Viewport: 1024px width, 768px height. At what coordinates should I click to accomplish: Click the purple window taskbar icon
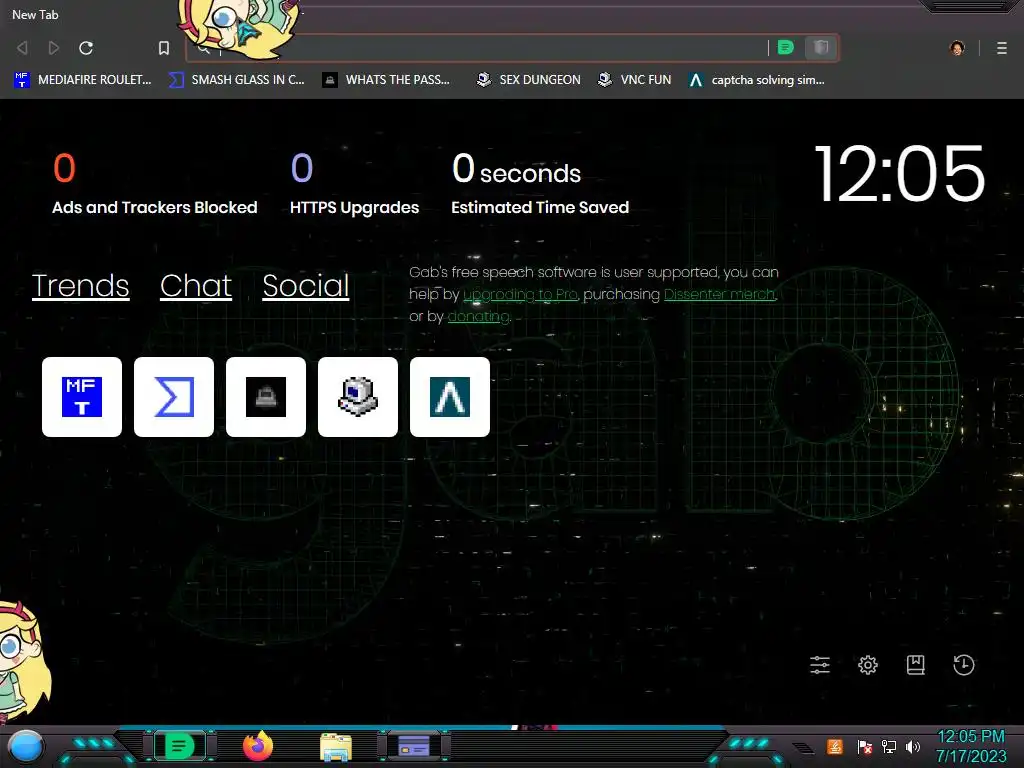pyautogui.click(x=413, y=746)
